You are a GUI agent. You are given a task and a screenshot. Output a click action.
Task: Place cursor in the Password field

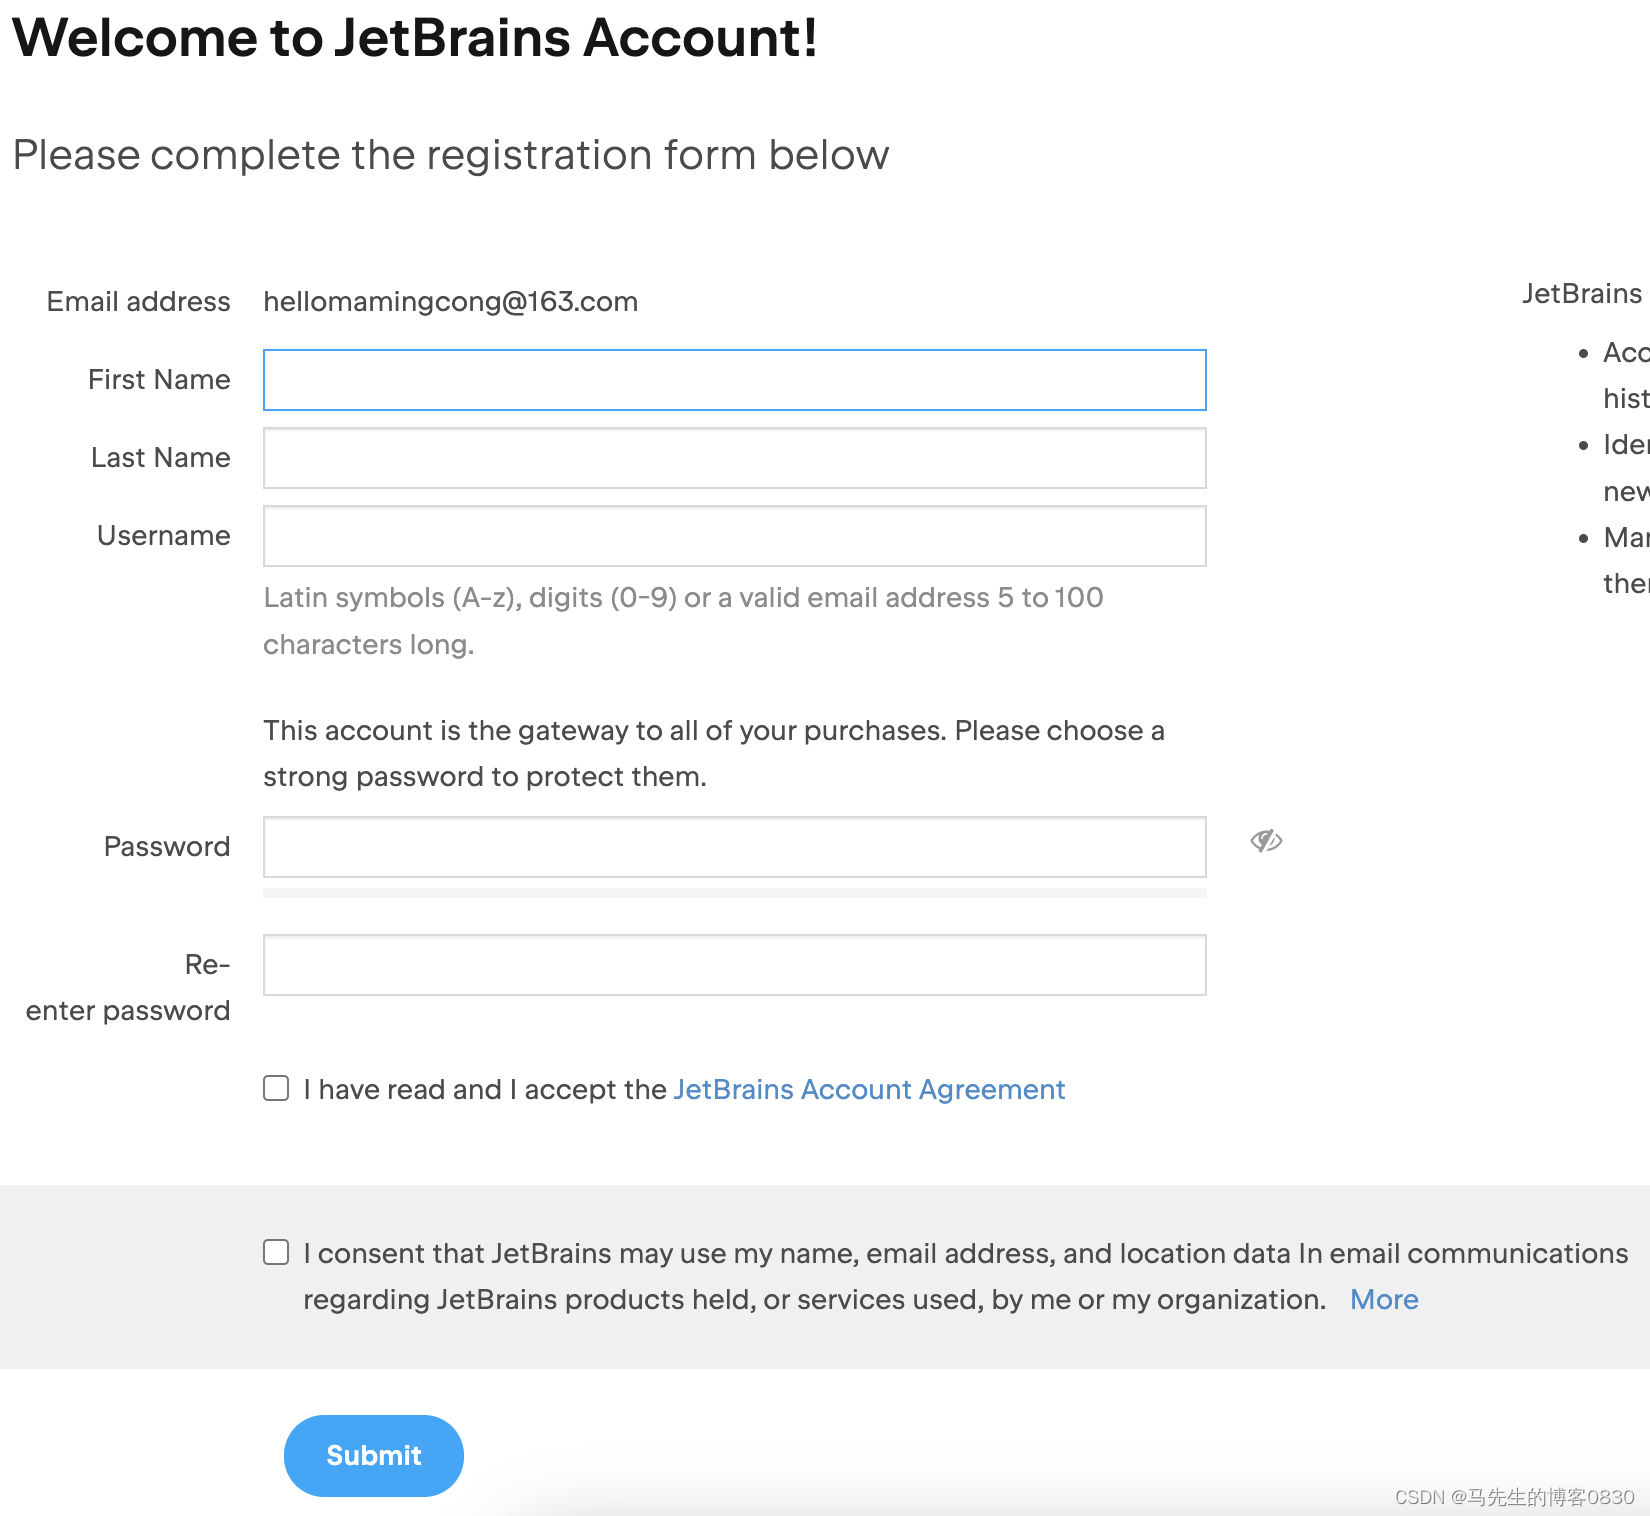(x=735, y=847)
